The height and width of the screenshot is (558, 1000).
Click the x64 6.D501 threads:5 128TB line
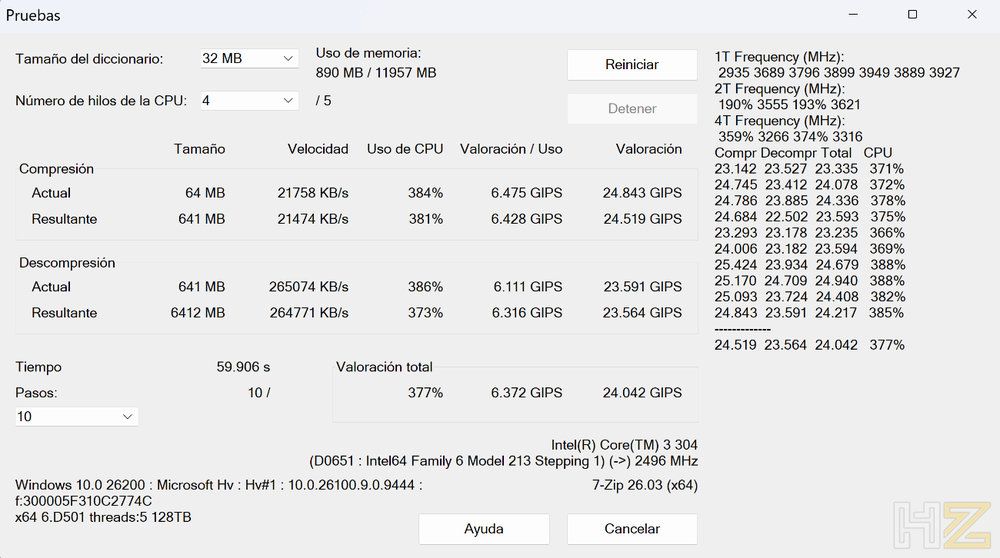pyautogui.click(x=103, y=517)
